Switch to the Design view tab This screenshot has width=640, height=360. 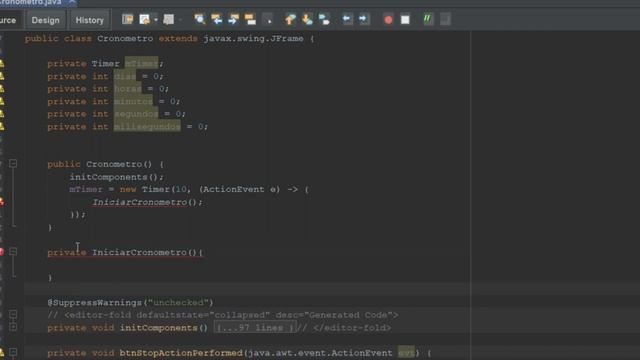[45, 20]
